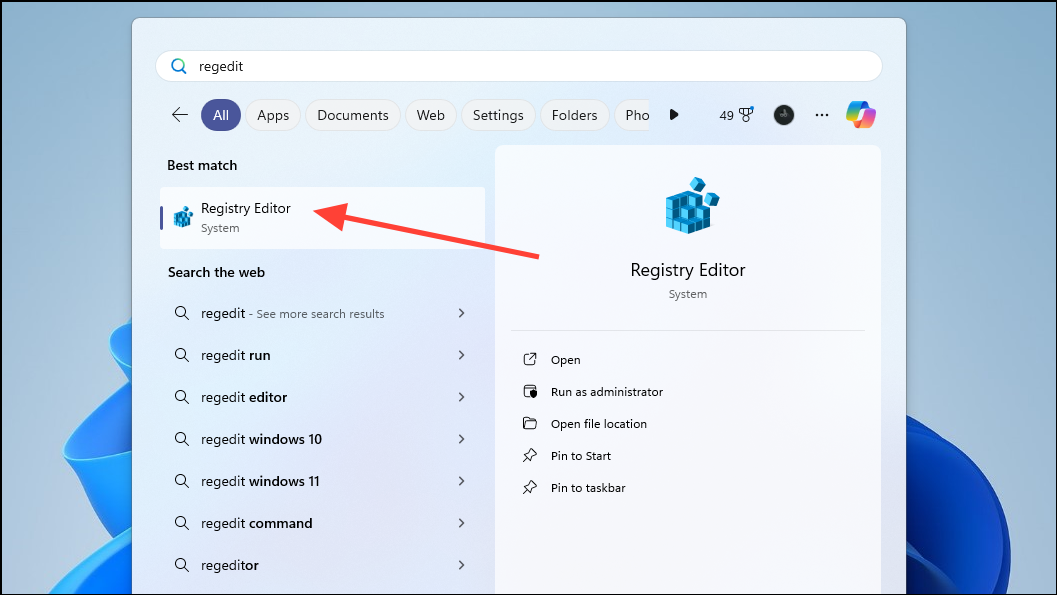
Task: Click the Pin to Start pin icon
Action: [530, 456]
